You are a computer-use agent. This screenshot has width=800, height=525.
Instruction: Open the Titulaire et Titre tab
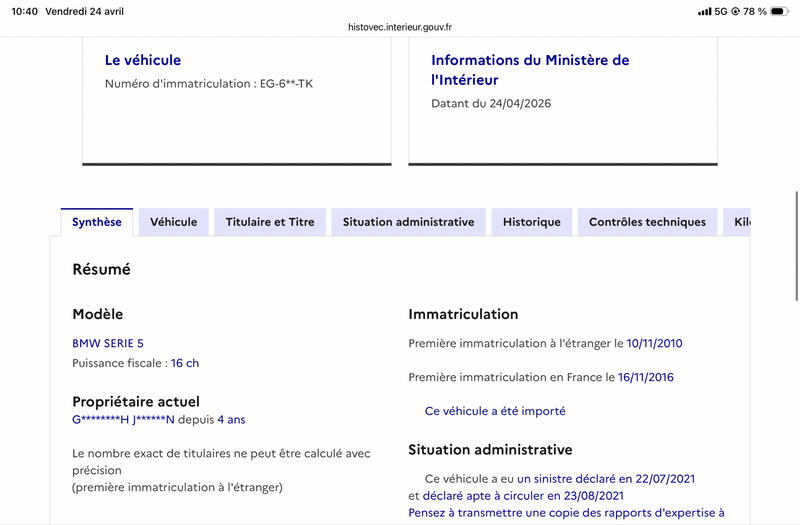[270, 222]
